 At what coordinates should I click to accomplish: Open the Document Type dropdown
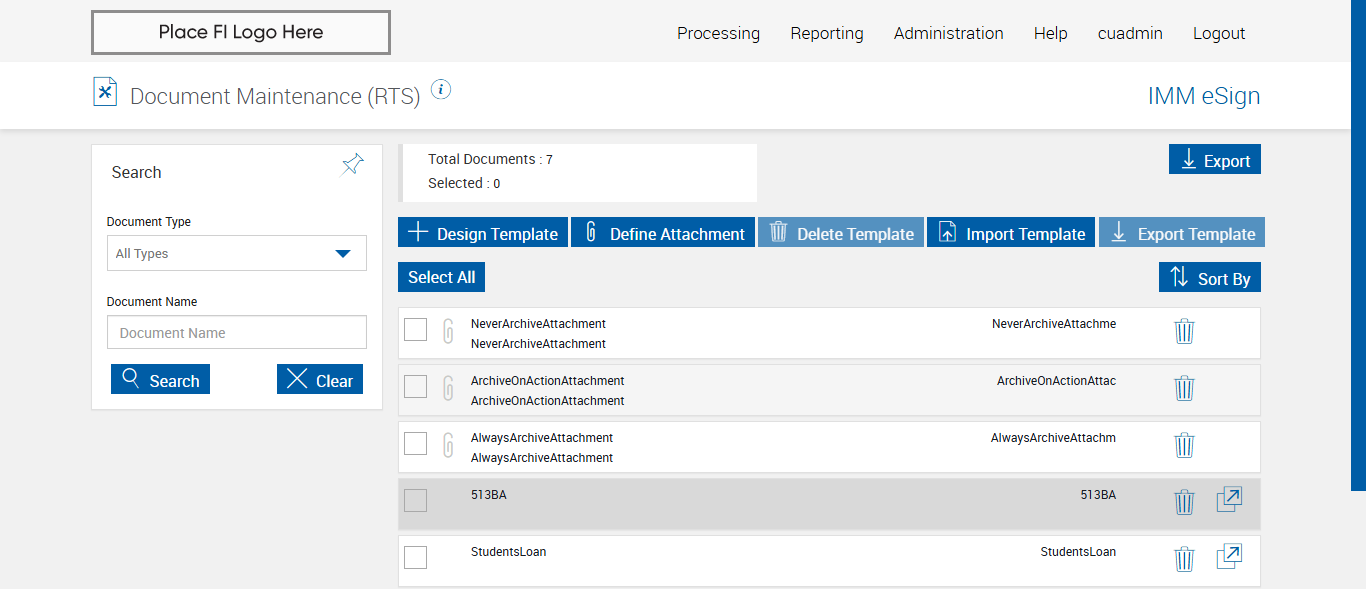237,254
